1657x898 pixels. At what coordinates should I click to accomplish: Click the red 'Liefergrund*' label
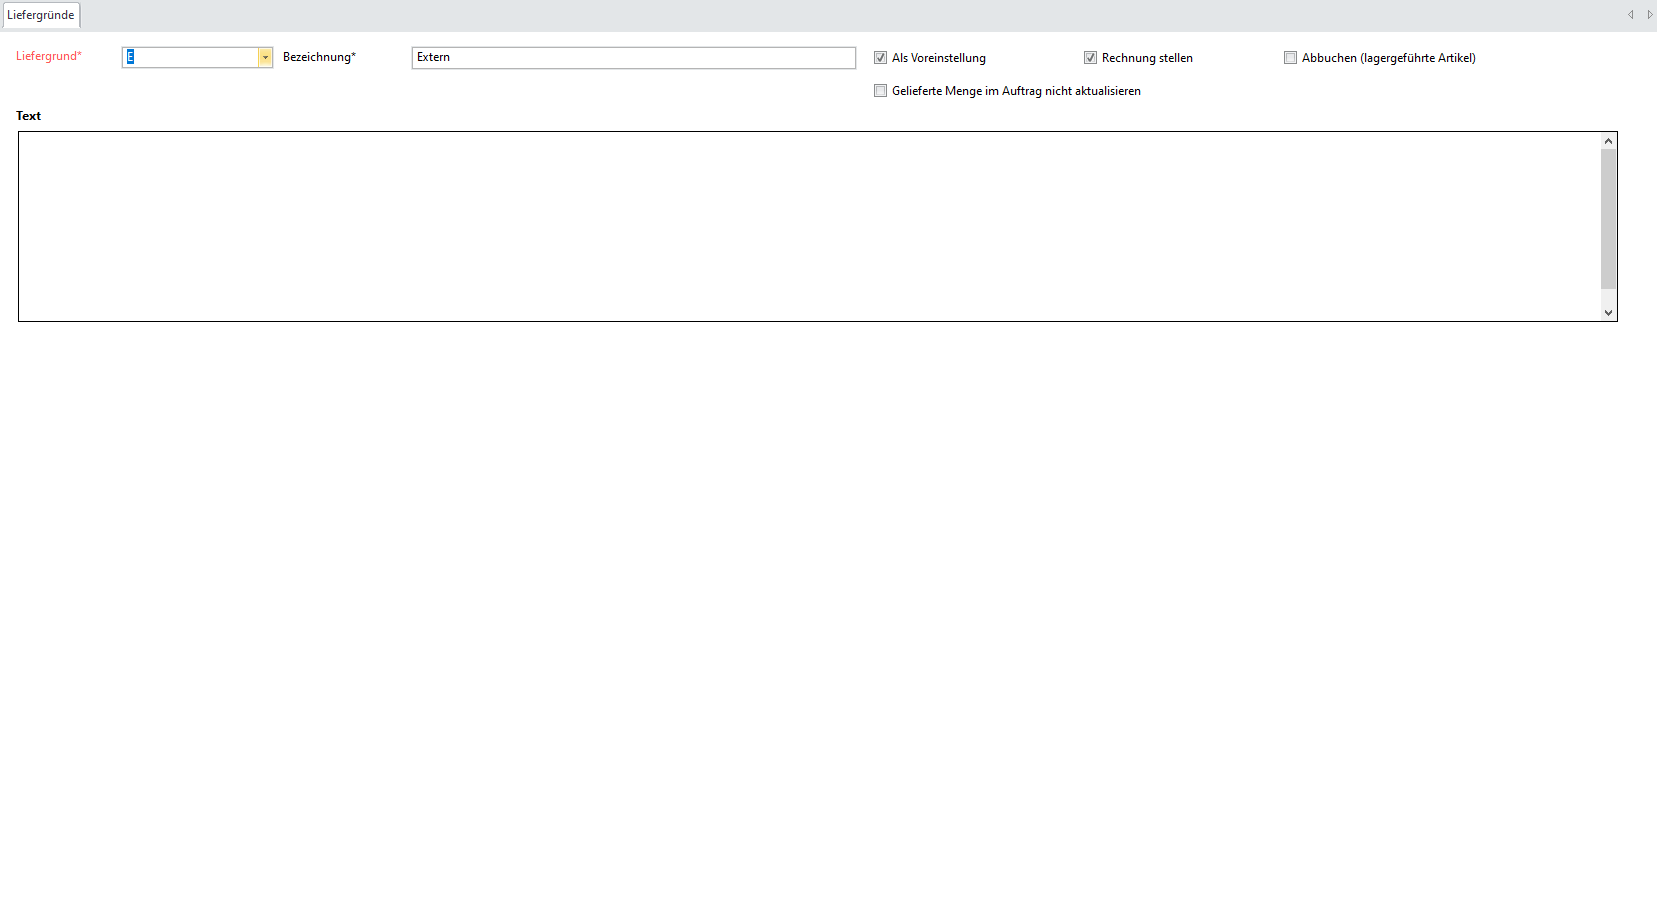point(49,56)
